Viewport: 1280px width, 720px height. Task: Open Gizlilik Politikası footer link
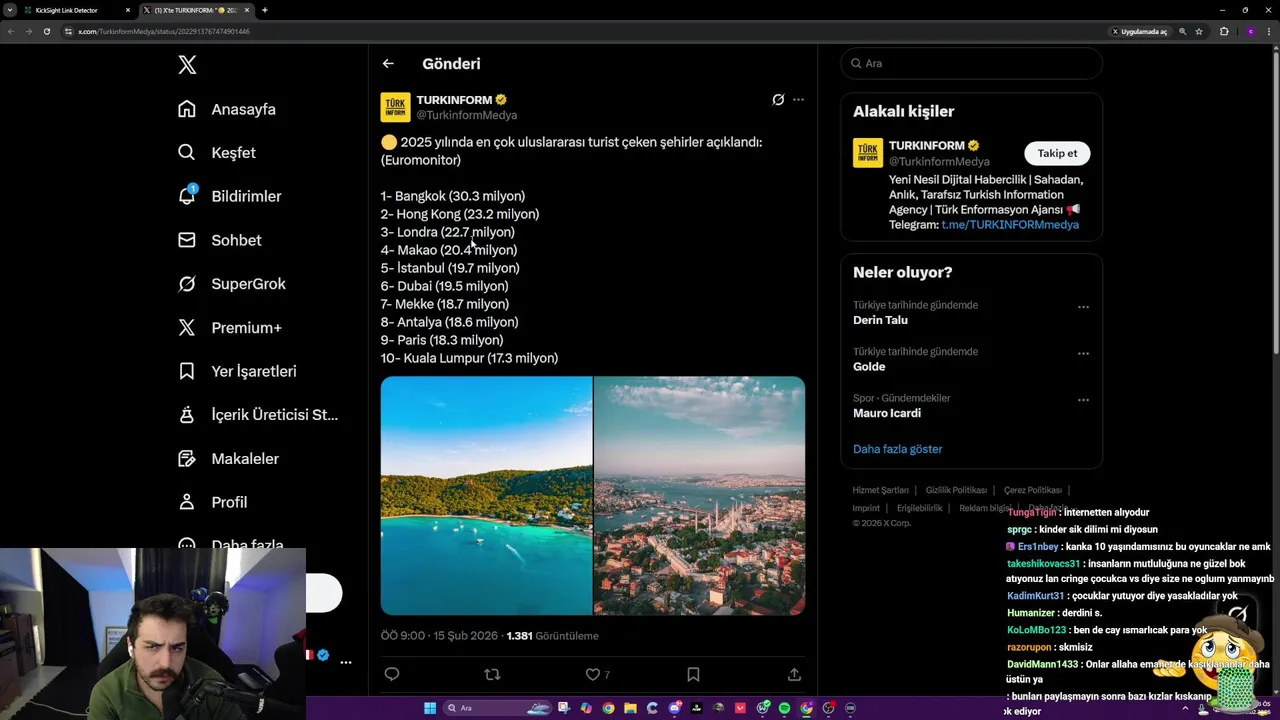[x=956, y=490]
